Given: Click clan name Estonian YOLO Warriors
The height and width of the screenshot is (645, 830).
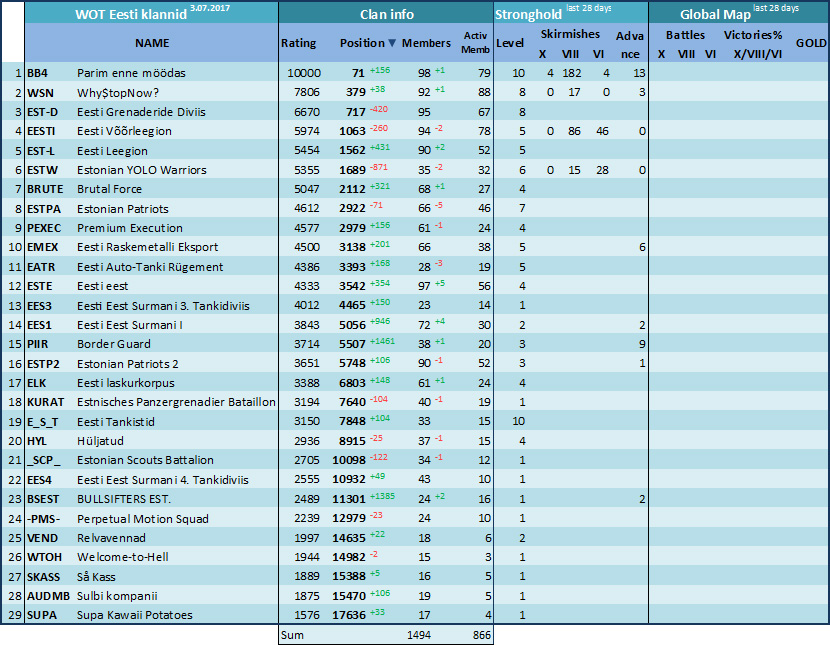Looking at the screenshot, I should click(x=142, y=170).
